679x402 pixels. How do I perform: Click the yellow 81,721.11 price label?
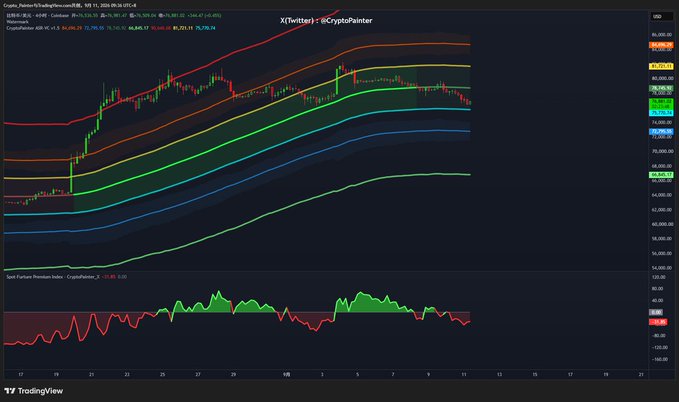pos(661,66)
